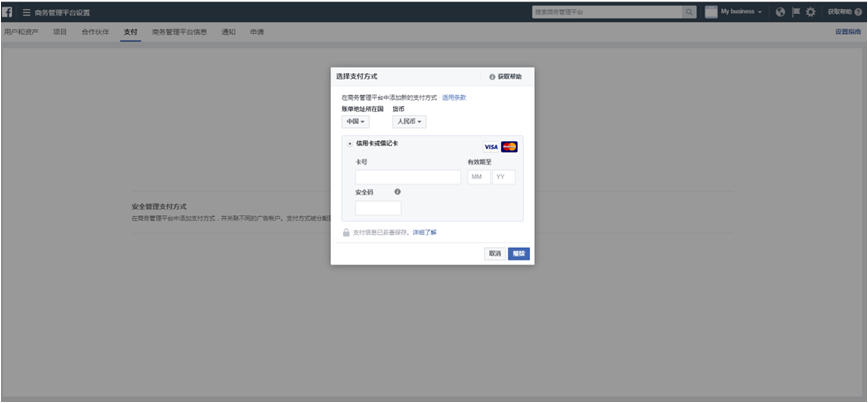868x403 pixels.
Task: Click the 取消 button
Action: point(495,254)
